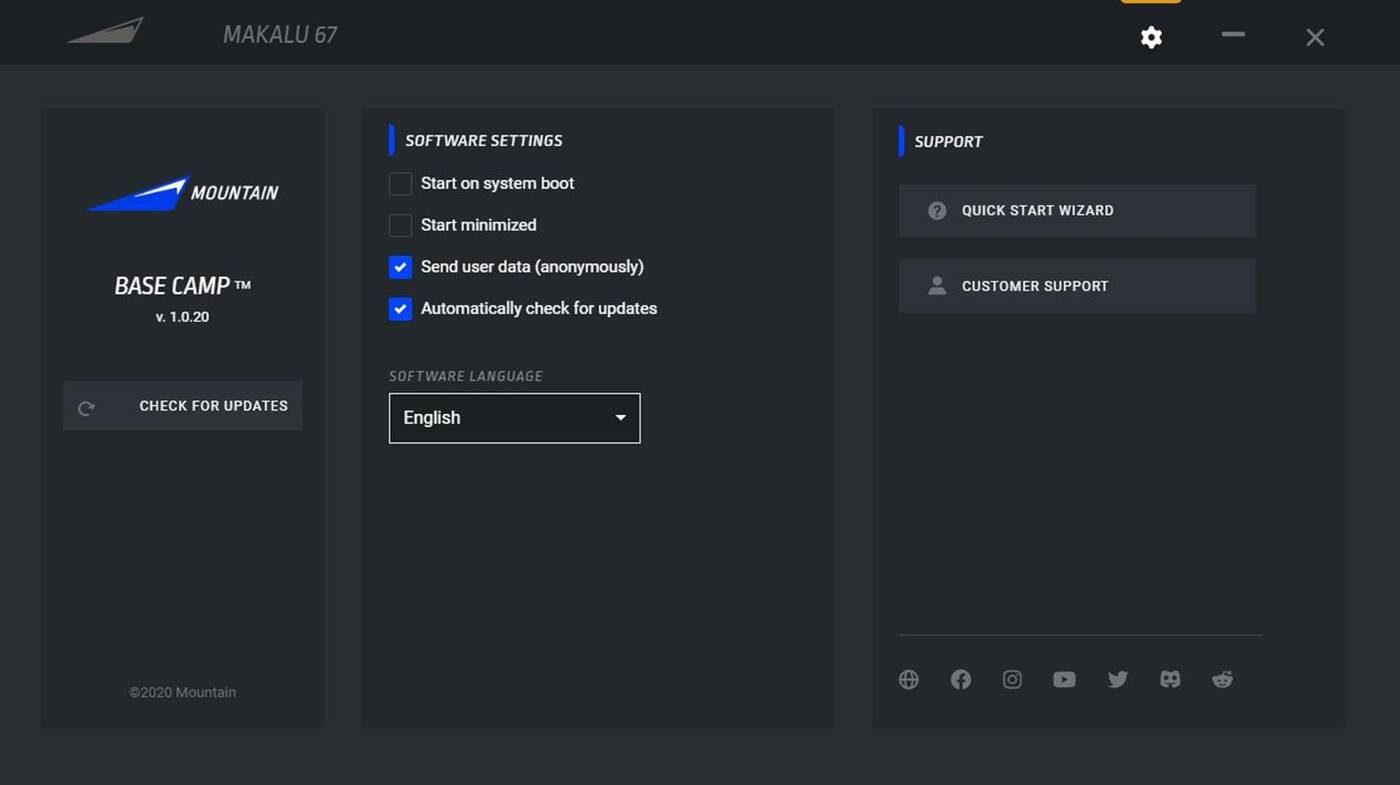Click the dropdown arrow beside English
Viewport: 1400px width, 785px height.
(x=620, y=418)
